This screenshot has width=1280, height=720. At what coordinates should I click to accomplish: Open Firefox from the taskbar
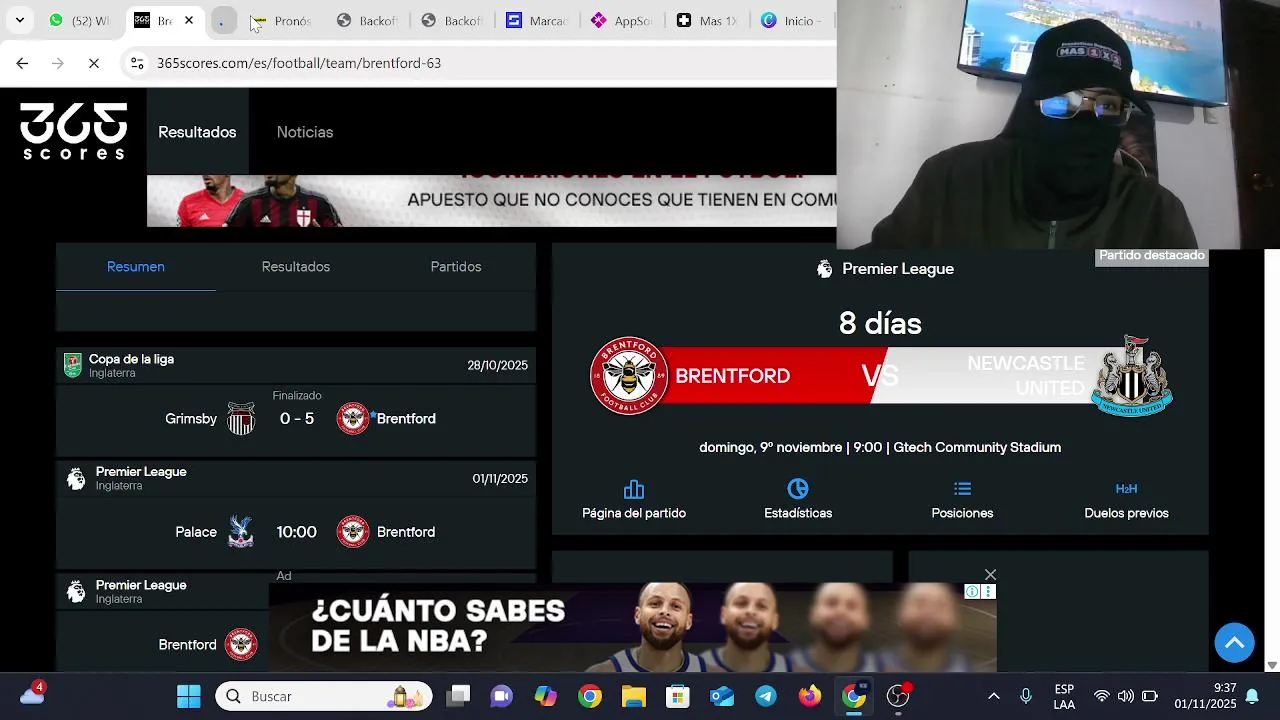[x=810, y=696]
